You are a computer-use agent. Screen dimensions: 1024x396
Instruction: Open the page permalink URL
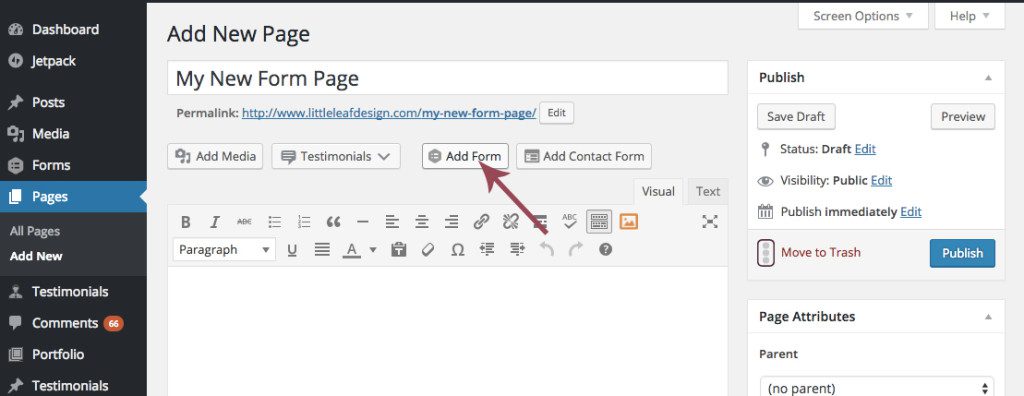pyautogui.click(x=389, y=113)
